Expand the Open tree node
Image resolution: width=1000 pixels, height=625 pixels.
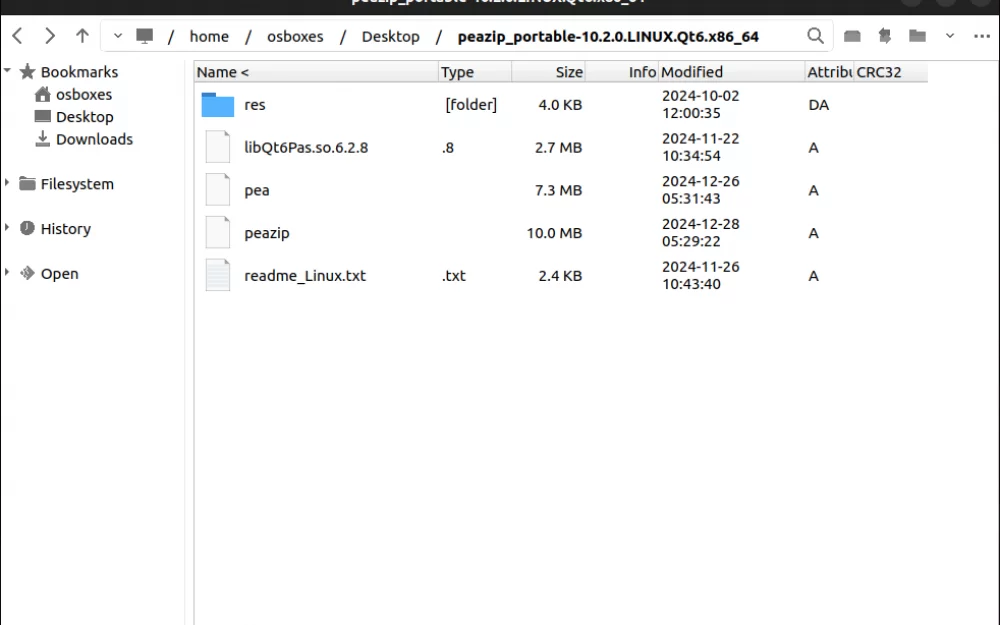[x=7, y=272]
